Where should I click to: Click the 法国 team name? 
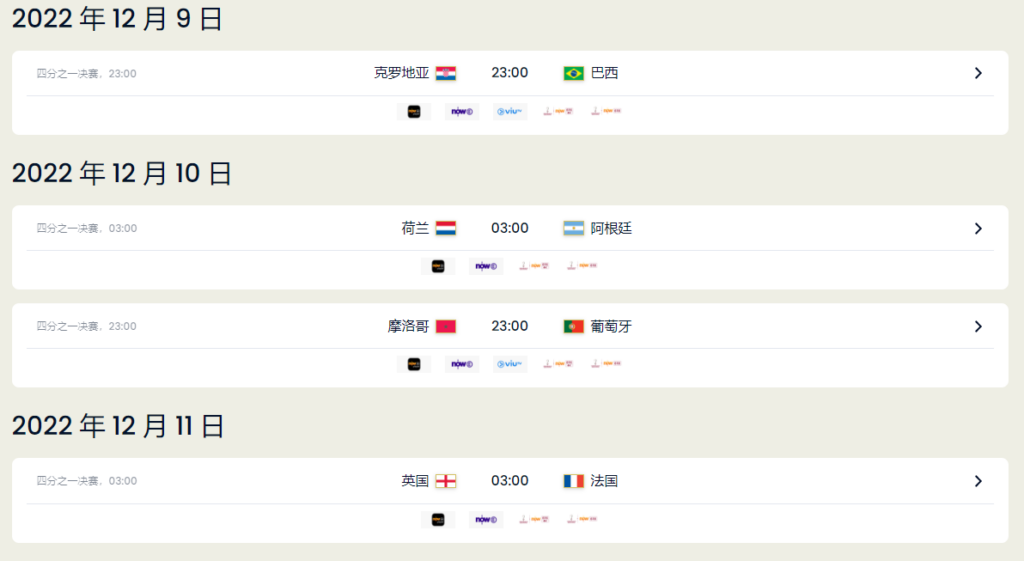(604, 481)
